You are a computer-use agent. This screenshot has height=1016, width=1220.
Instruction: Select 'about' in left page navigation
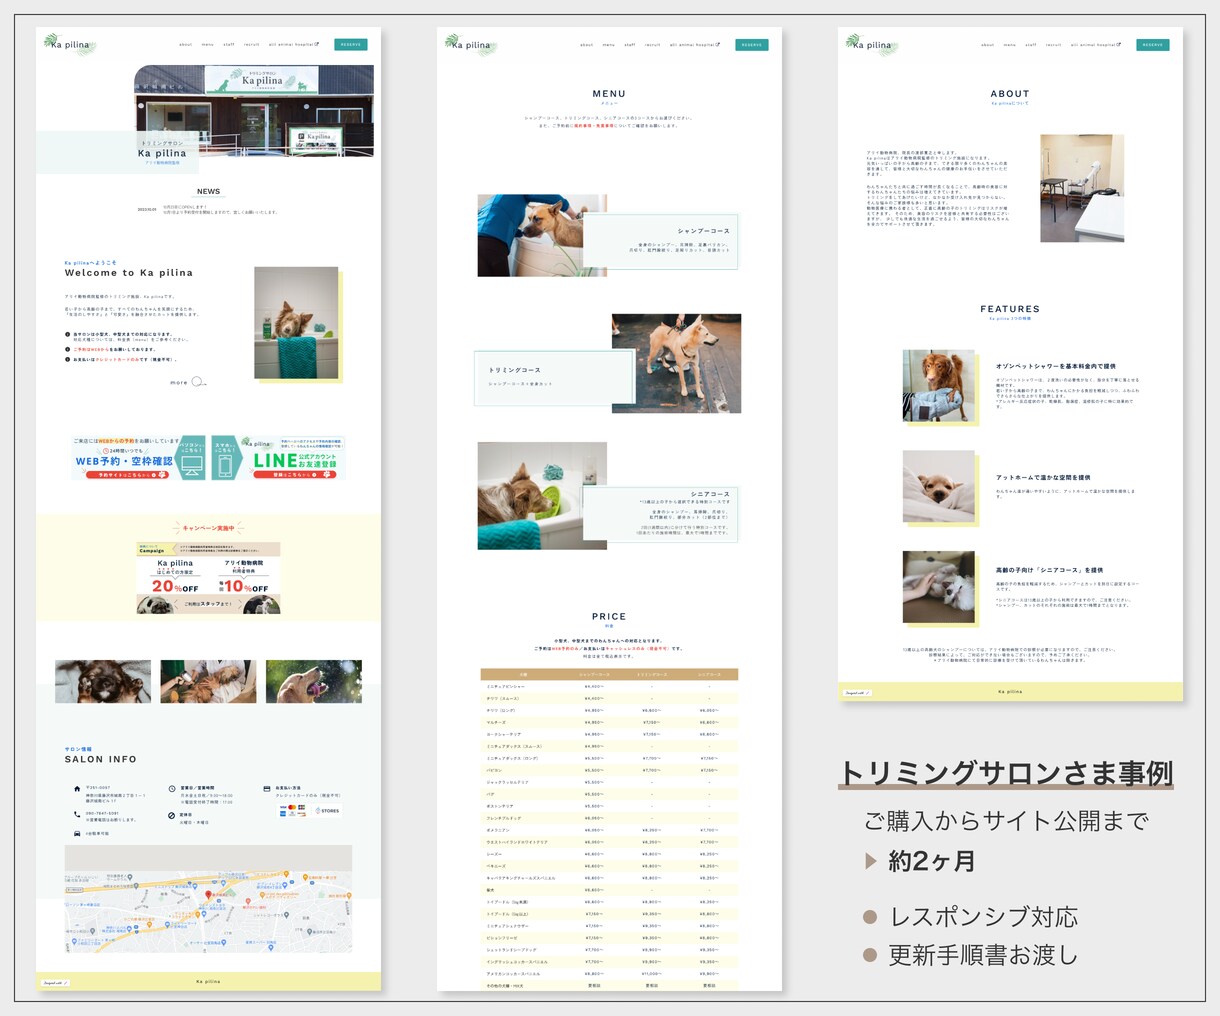[185, 44]
